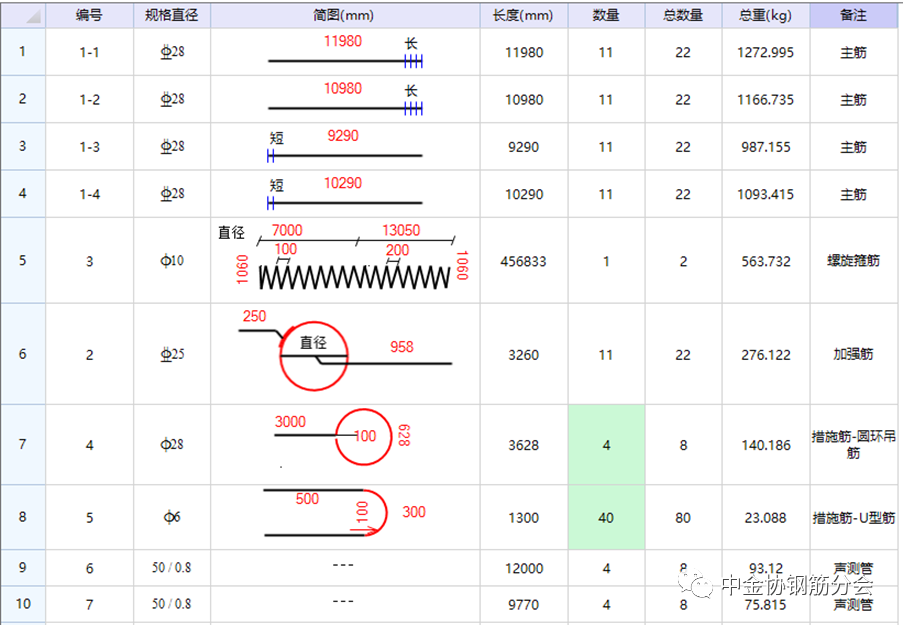Click total weight 987.155
This screenshot has height=625, width=903.
pos(765,147)
